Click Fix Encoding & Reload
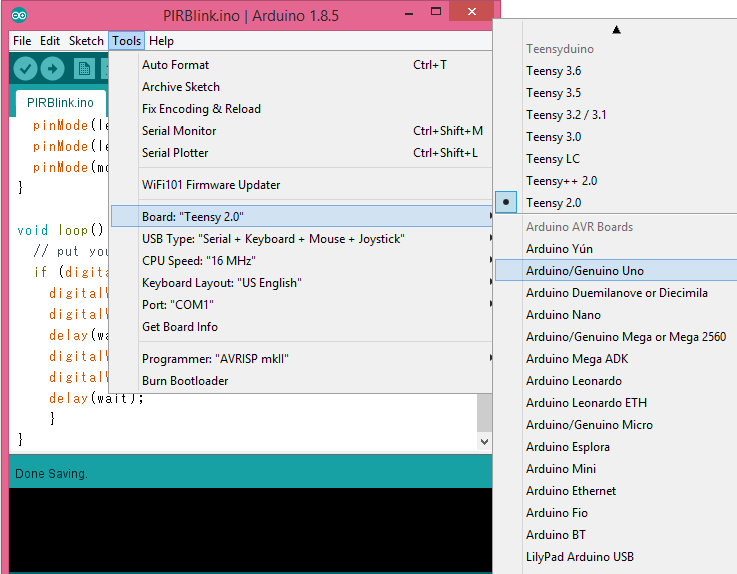The image size is (737, 574). 301,109
